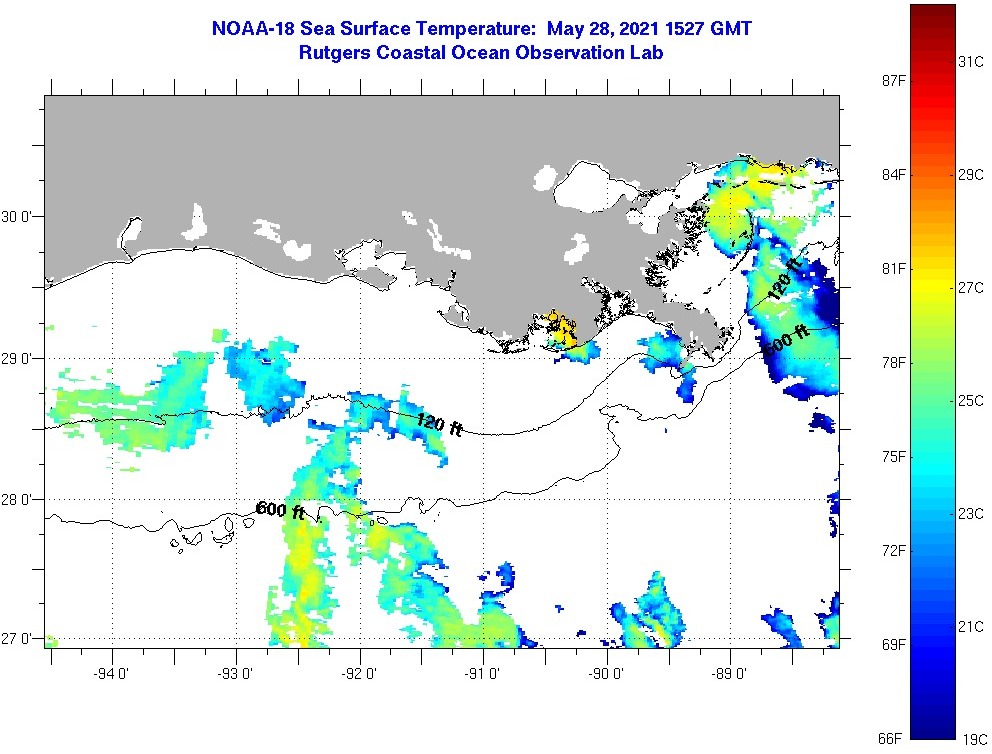The width and height of the screenshot is (992, 754).
Task: Click the 120 ft contour label near -91
Action: (439, 424)
